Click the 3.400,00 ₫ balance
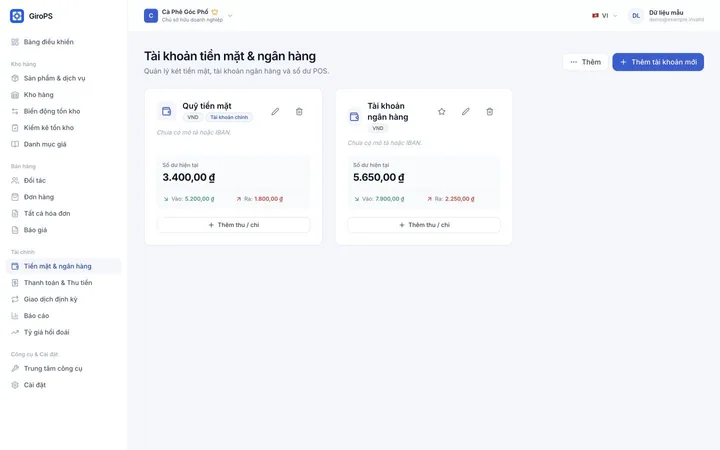This screenshot has width=720, height=450. 189,177
